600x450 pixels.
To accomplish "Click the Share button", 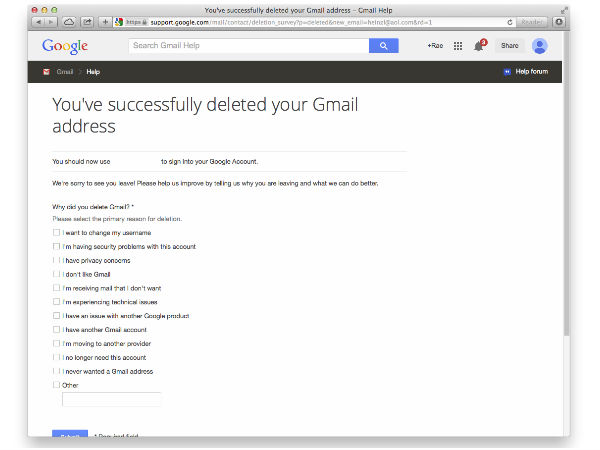I will [509, 46].
